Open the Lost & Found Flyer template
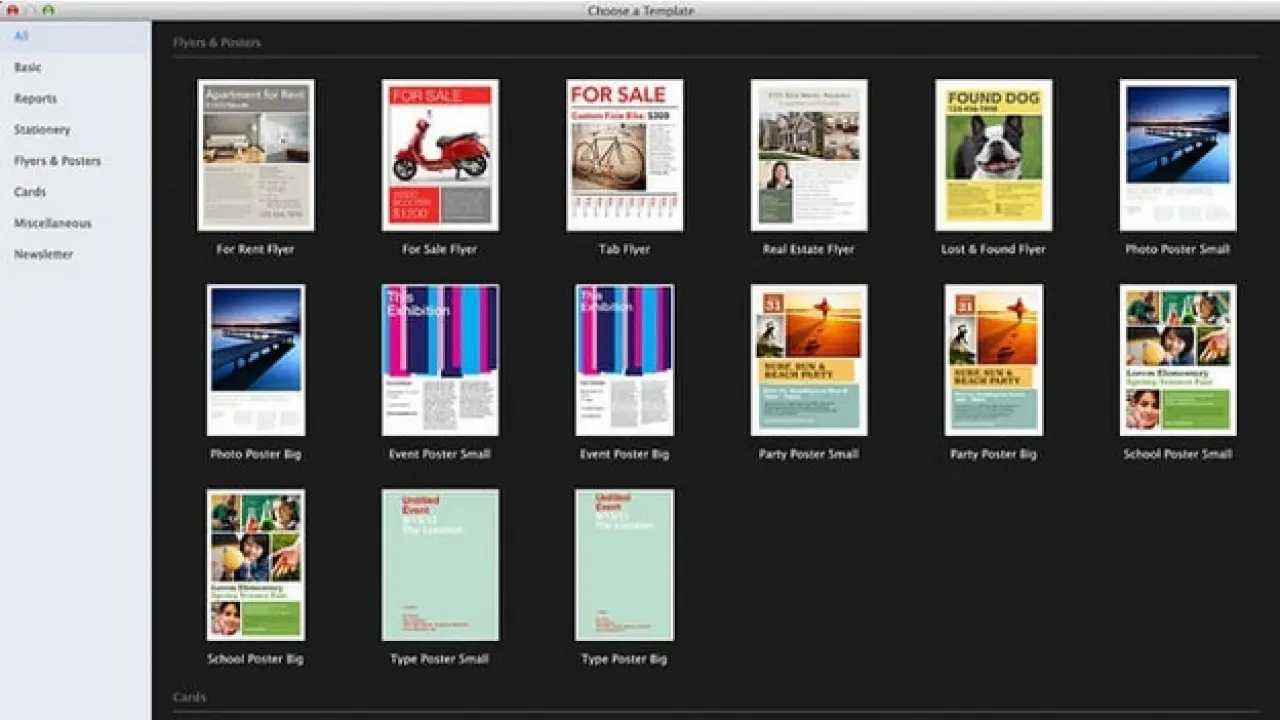This screenshot has height=720, width=1280. [993, 155]
